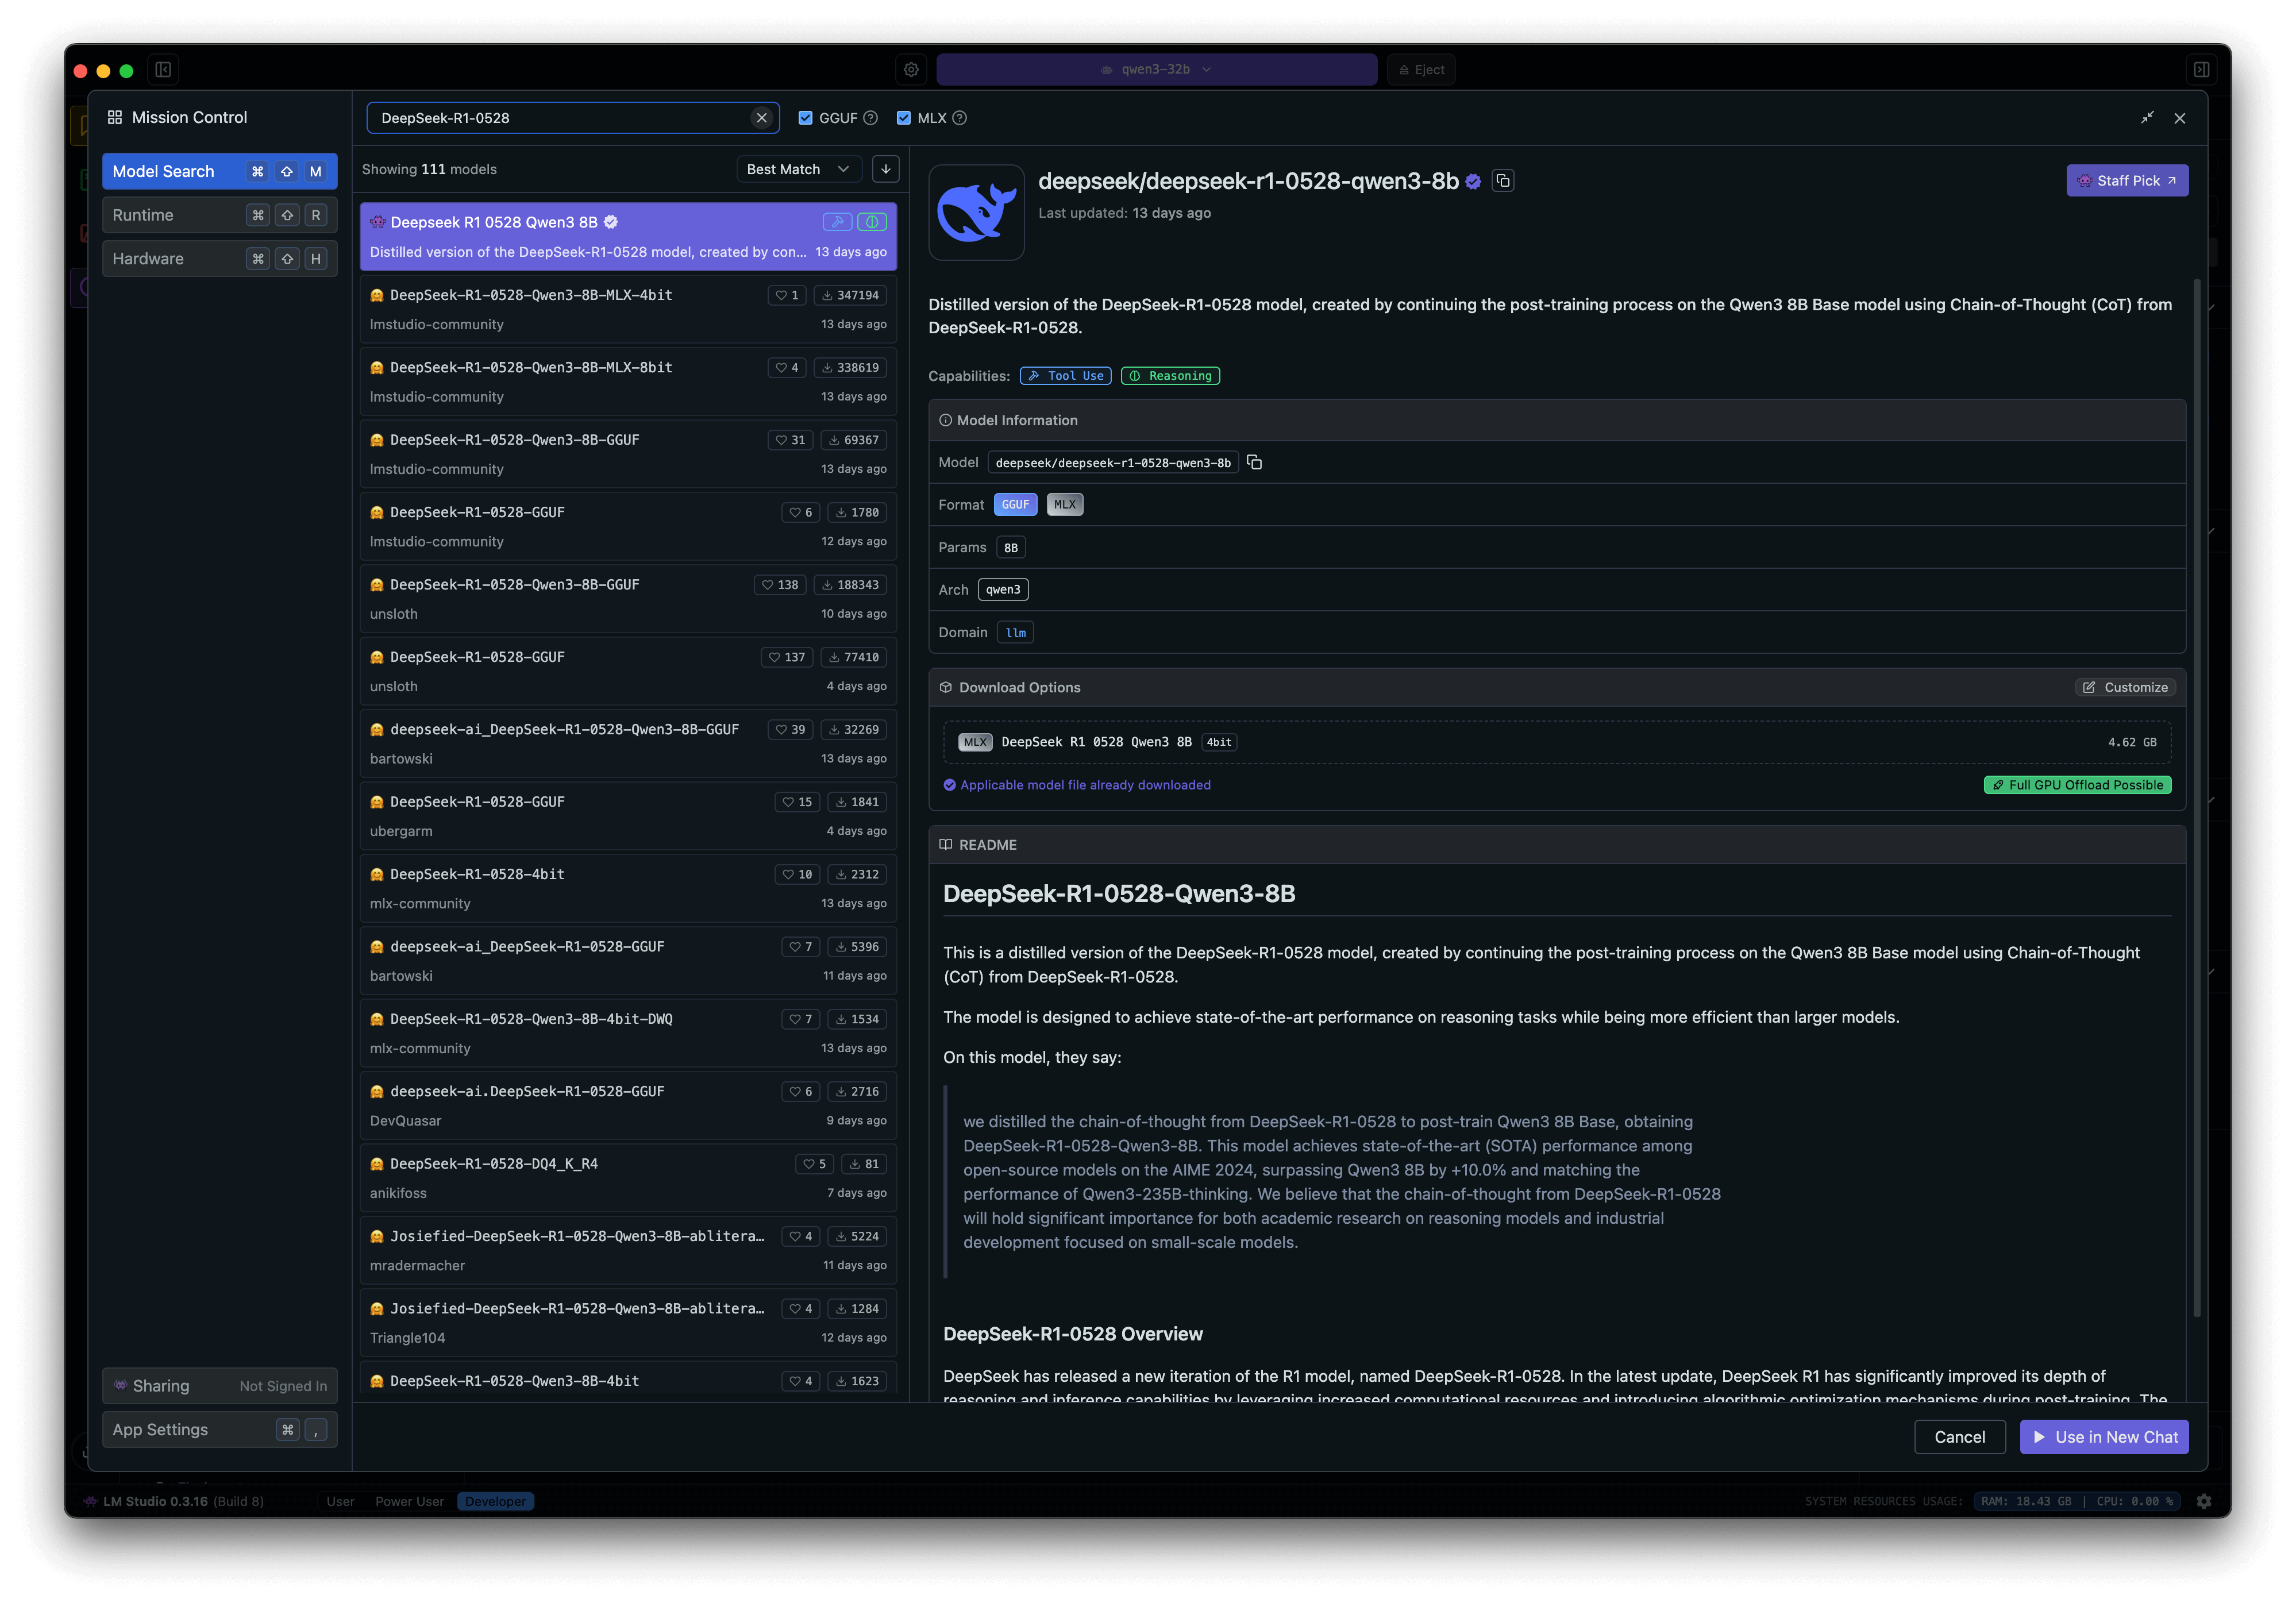The height and width of the screenshot is (1603, 2296).
Task: Select the MLX 4bit download option row
Action: tap(1557, 742)
